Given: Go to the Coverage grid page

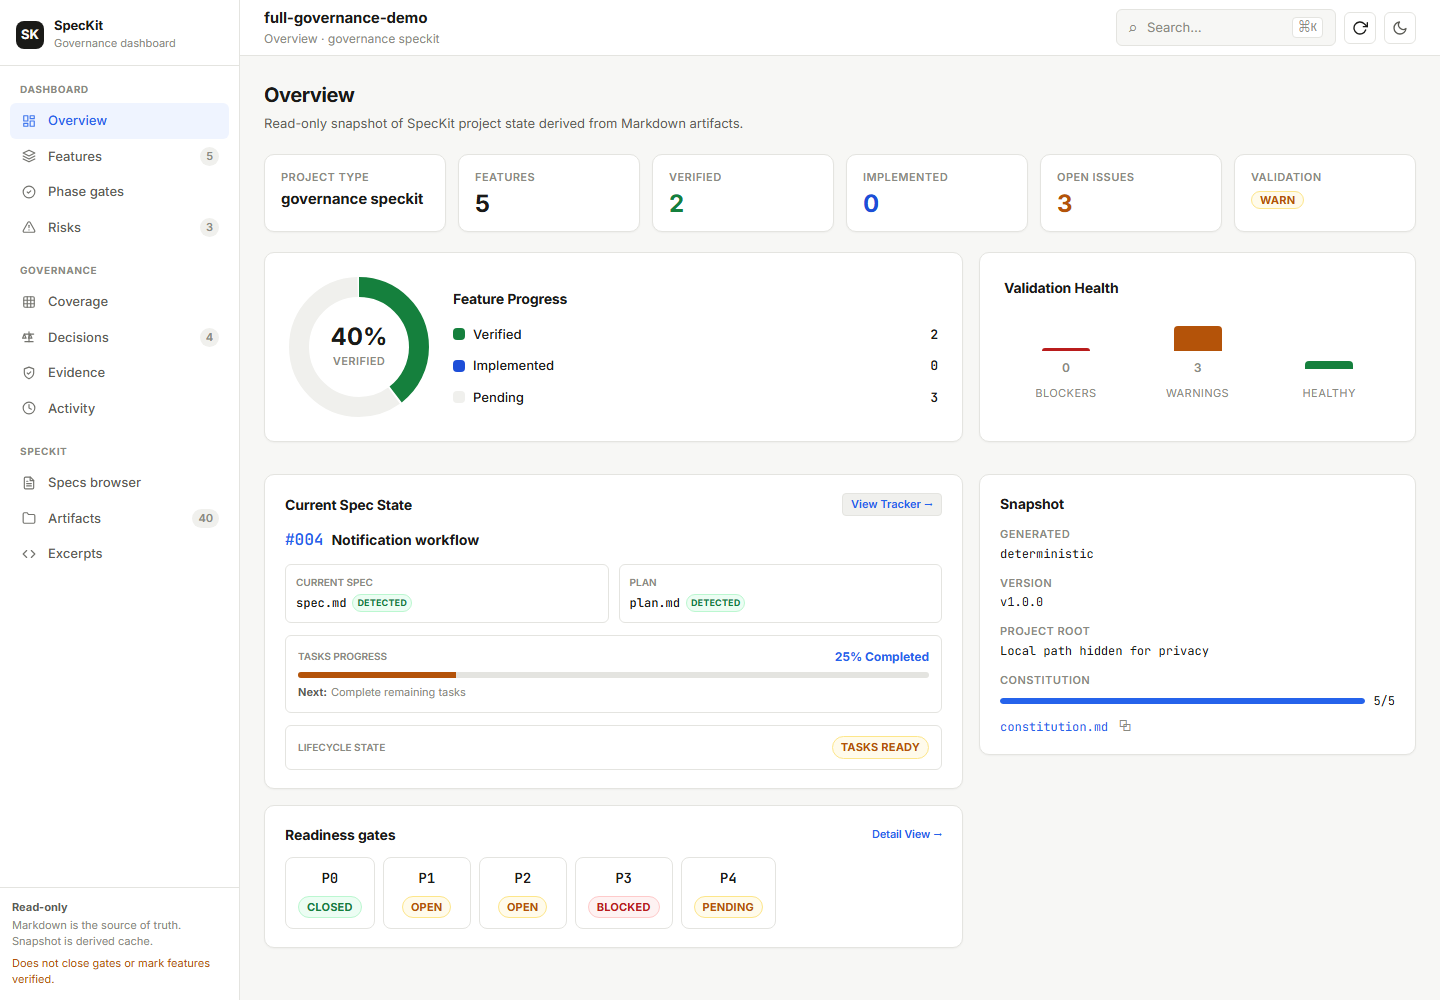Looking at the screenshot, I should coord(119,302).
